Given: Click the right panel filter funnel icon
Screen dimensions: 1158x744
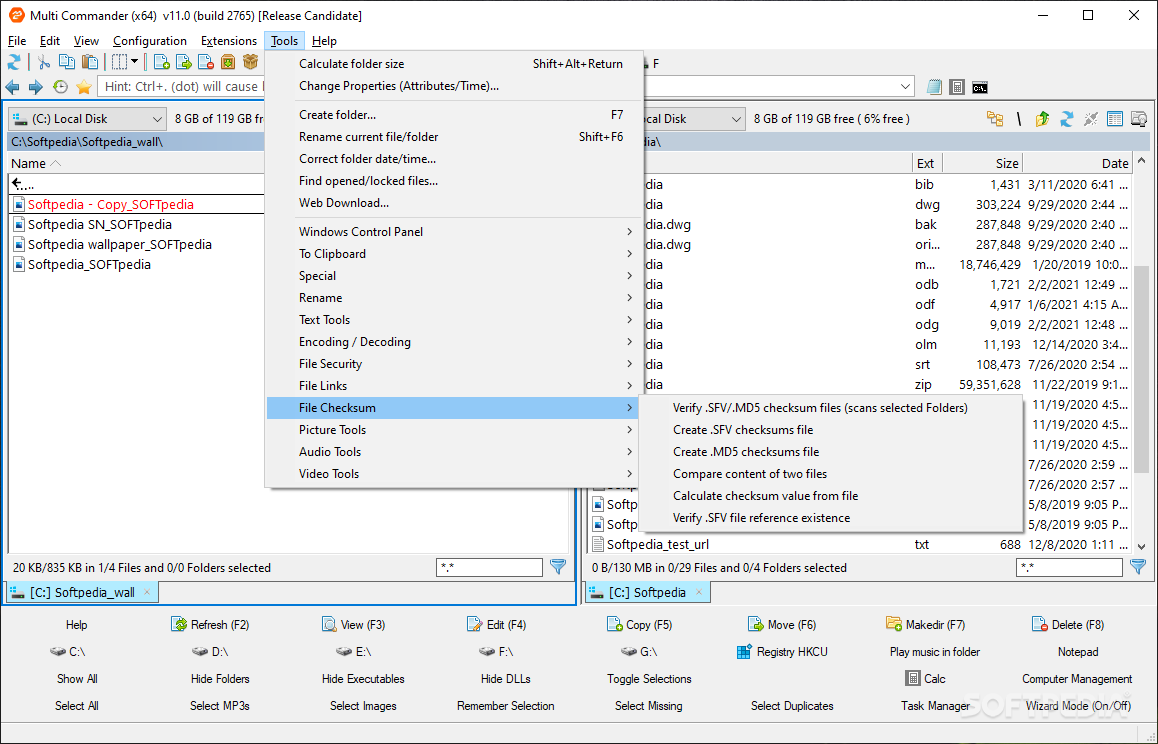Looking at the screenshot, I should click(x=1138, y=567).
